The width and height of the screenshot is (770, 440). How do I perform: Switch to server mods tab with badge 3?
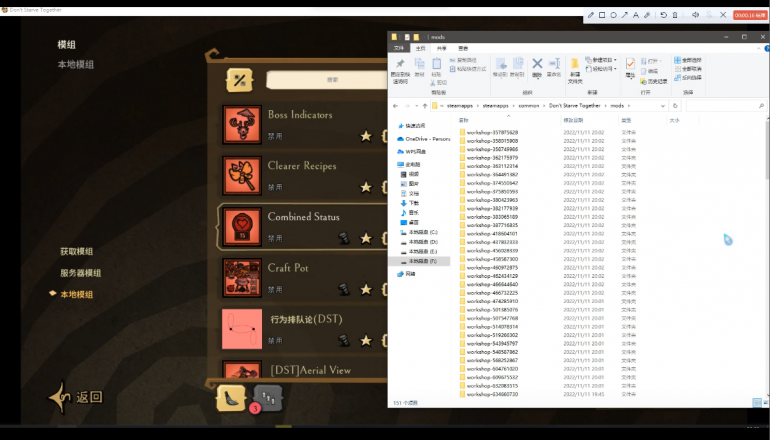268,398
